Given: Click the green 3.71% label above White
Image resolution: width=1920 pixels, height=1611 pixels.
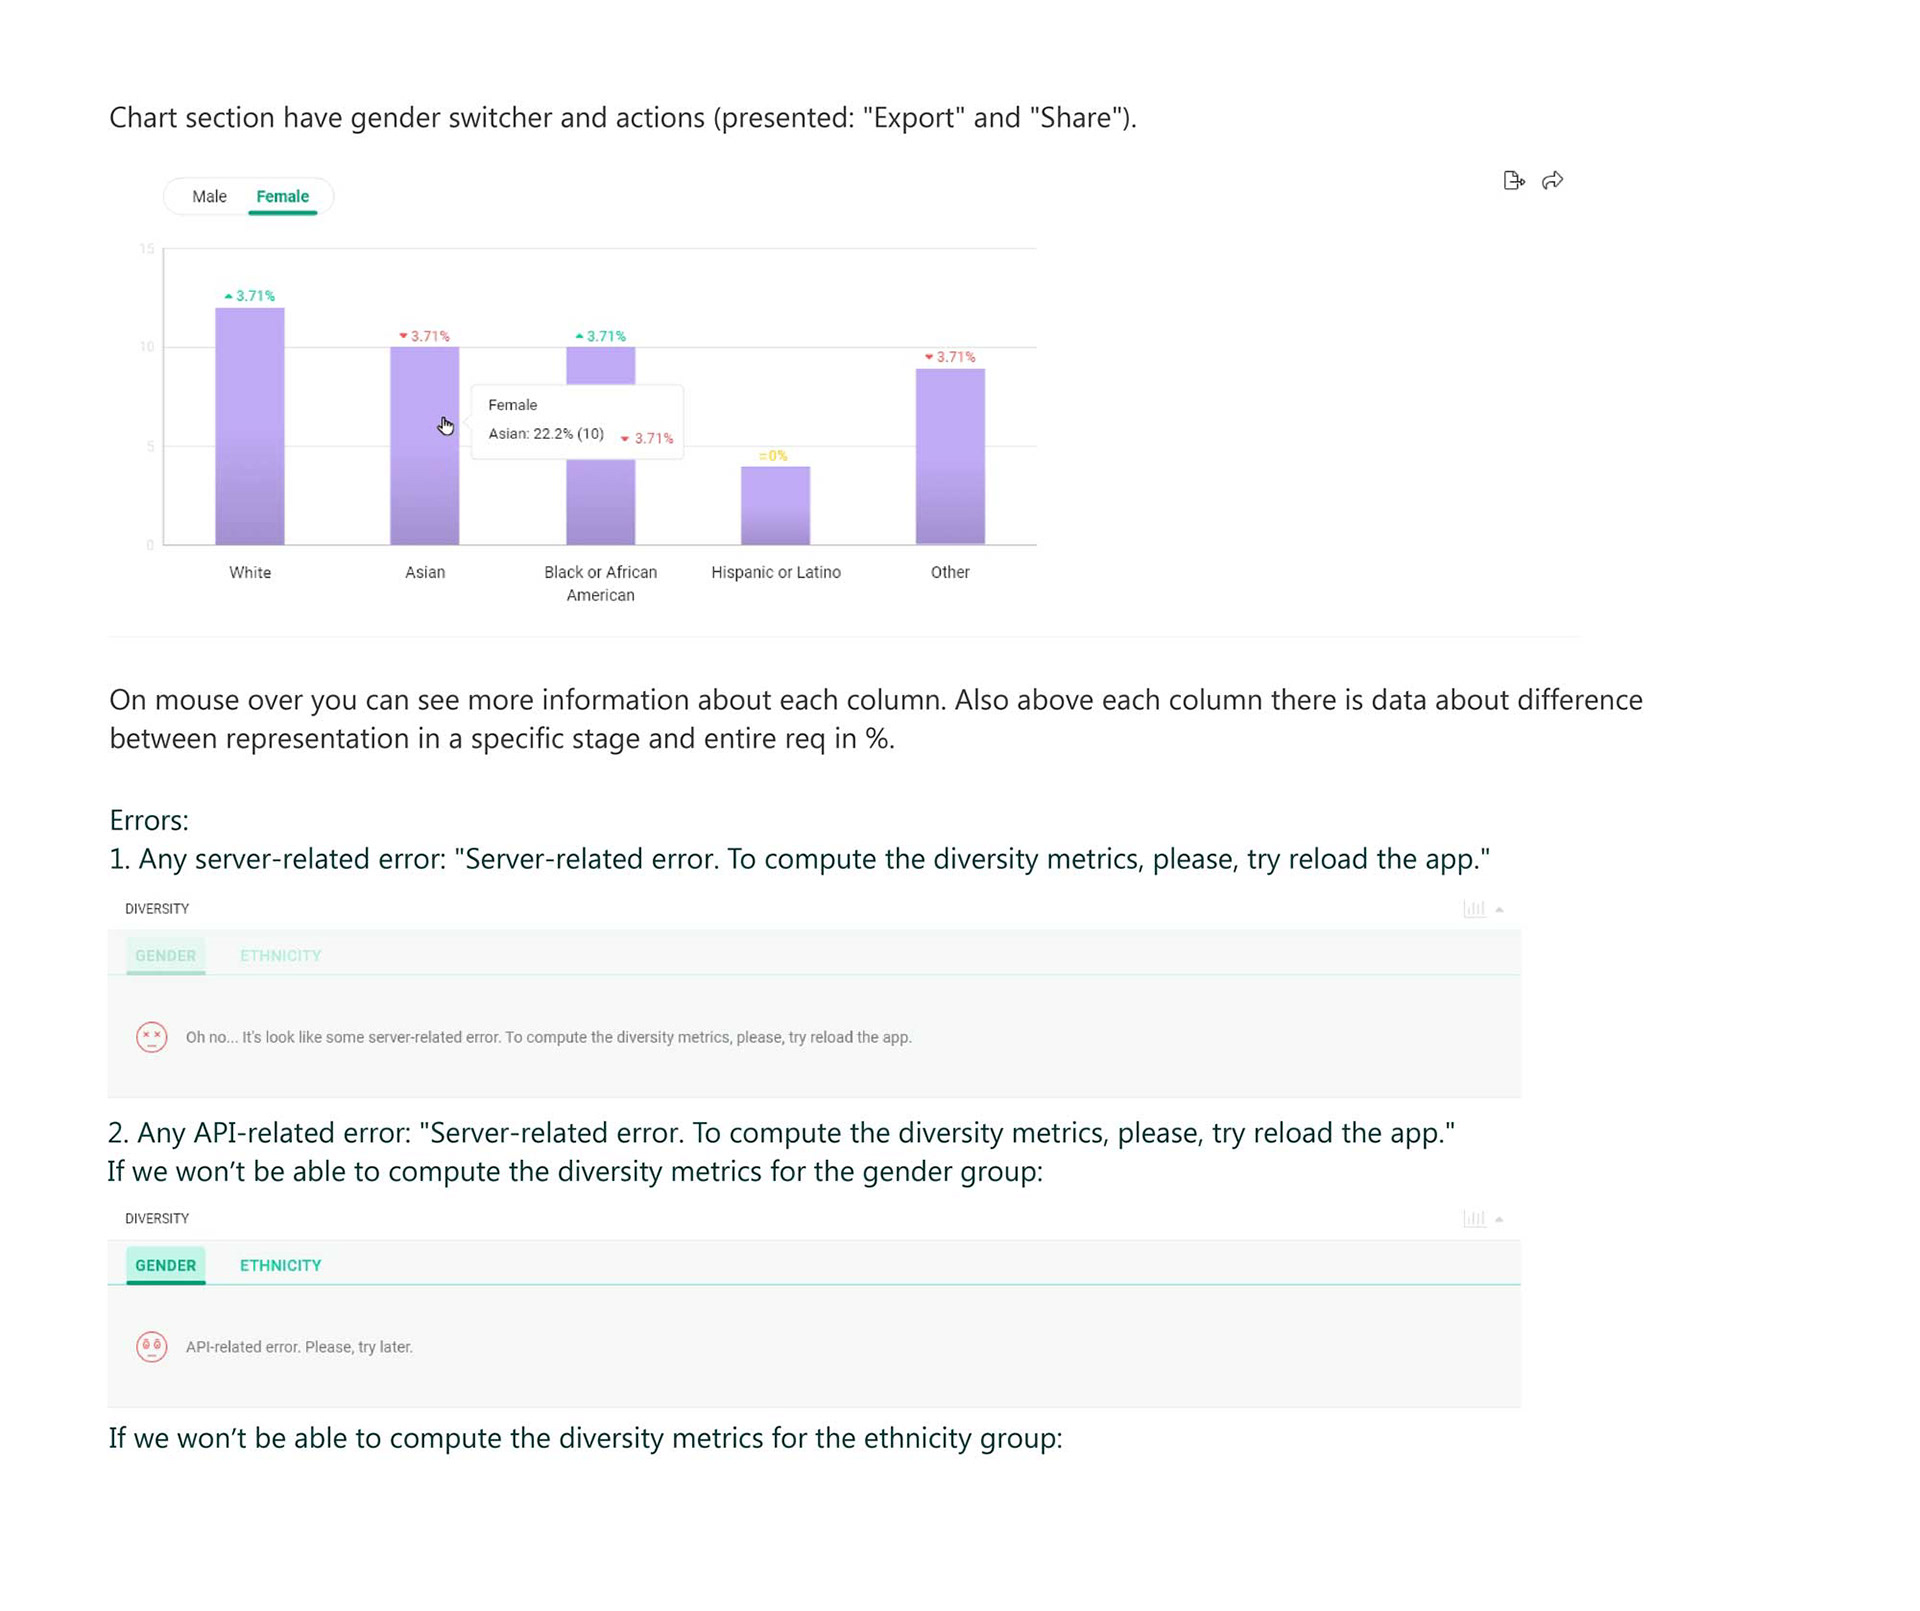Looking at the screenshot, I should [x=249, y=296].
